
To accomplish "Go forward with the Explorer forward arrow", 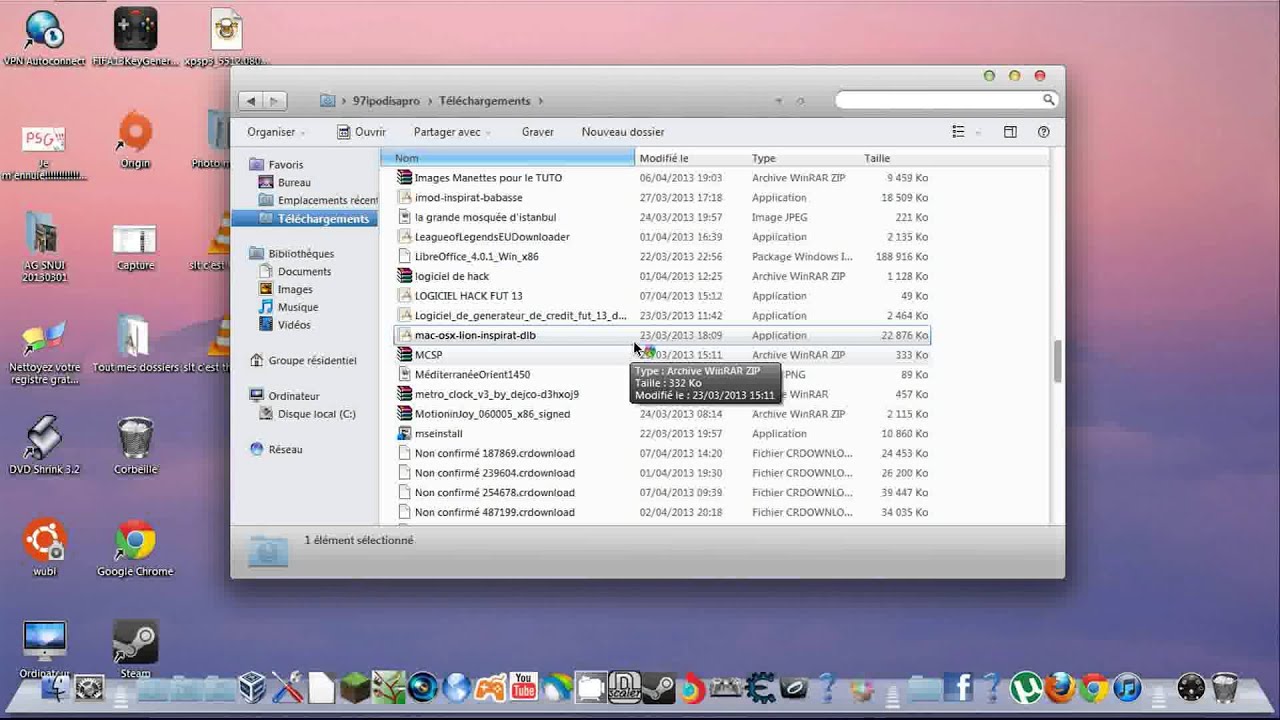I will click(x=273, y=100).
